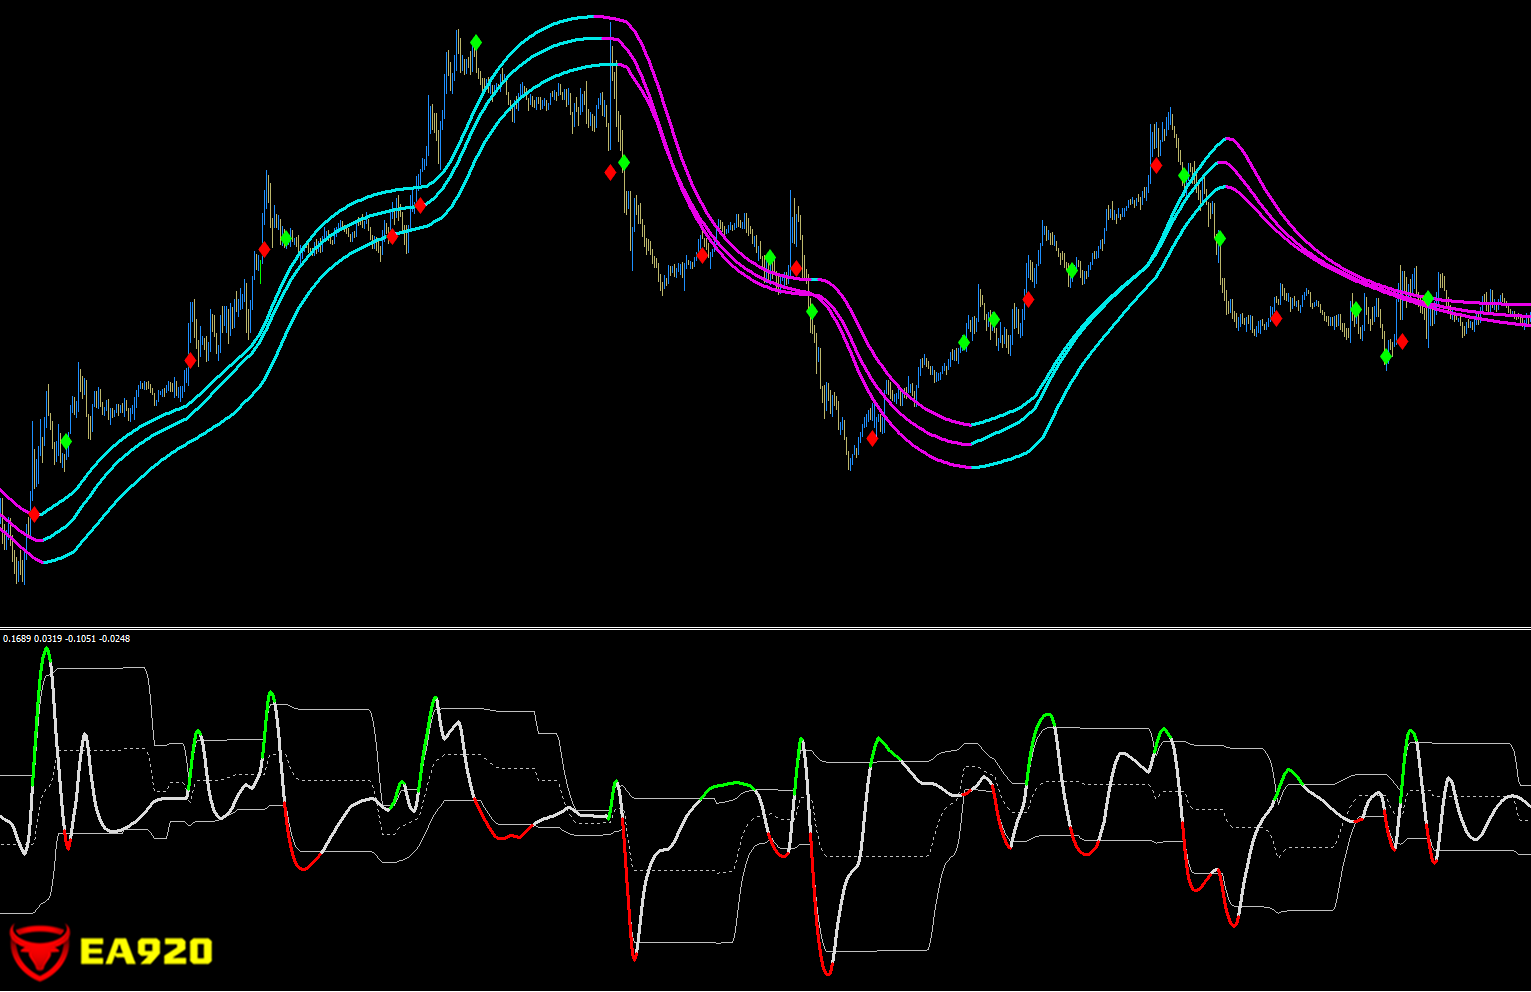Click the rightmost red diamond signal marker
This screenshot has height=992, width=1531.
[x=1402, y=342]
